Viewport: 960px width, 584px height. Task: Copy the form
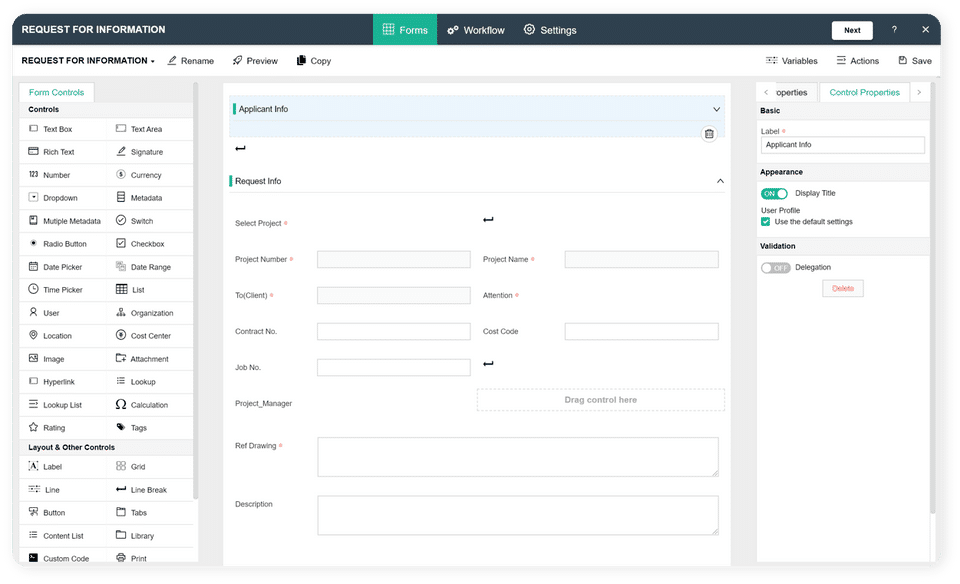(x=314, y=61)
